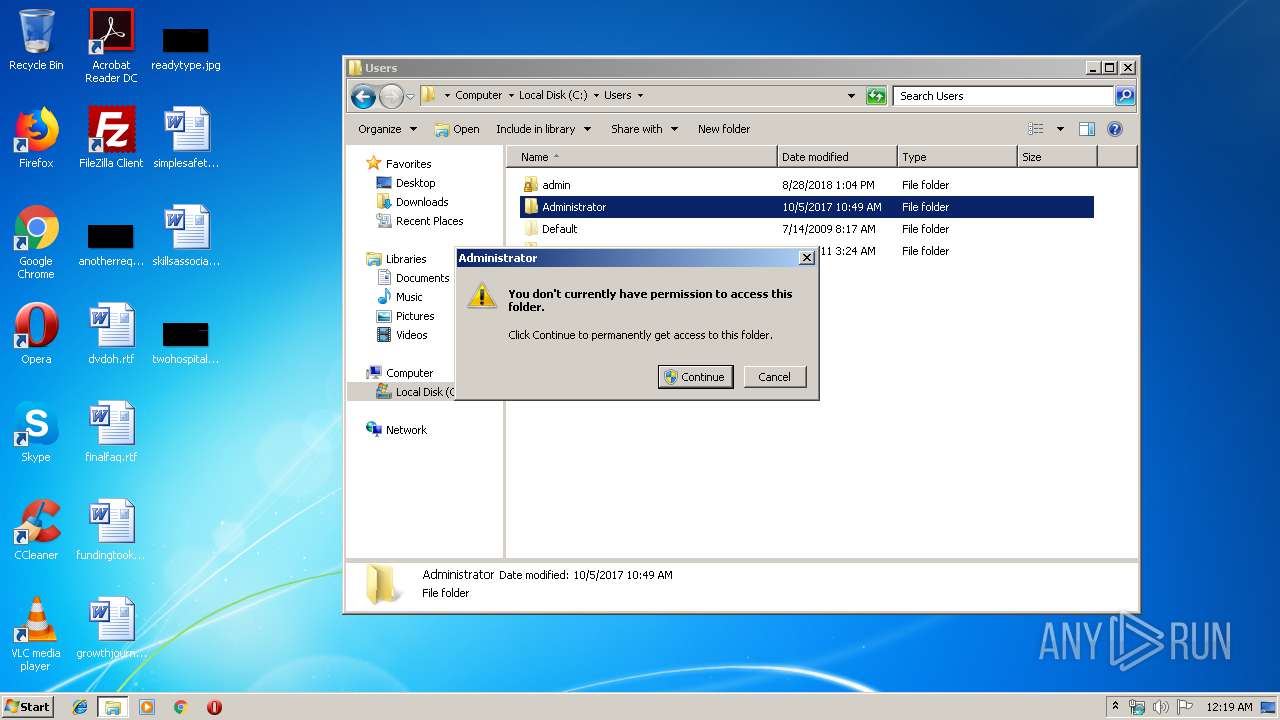Select Google Chrome desktop shortcut
Image resolution: width=1280 pixels, height=720 pixels.
(36, 243)
